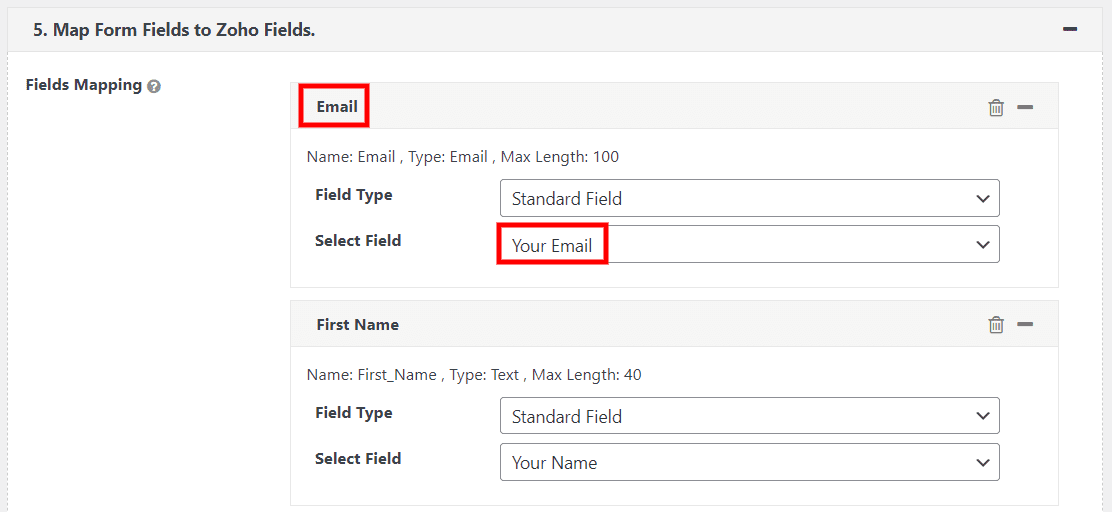This screenshot has width=1112, height=512.
Task: Open Field Type dropdown under Email
Action: tap(749, 198)
